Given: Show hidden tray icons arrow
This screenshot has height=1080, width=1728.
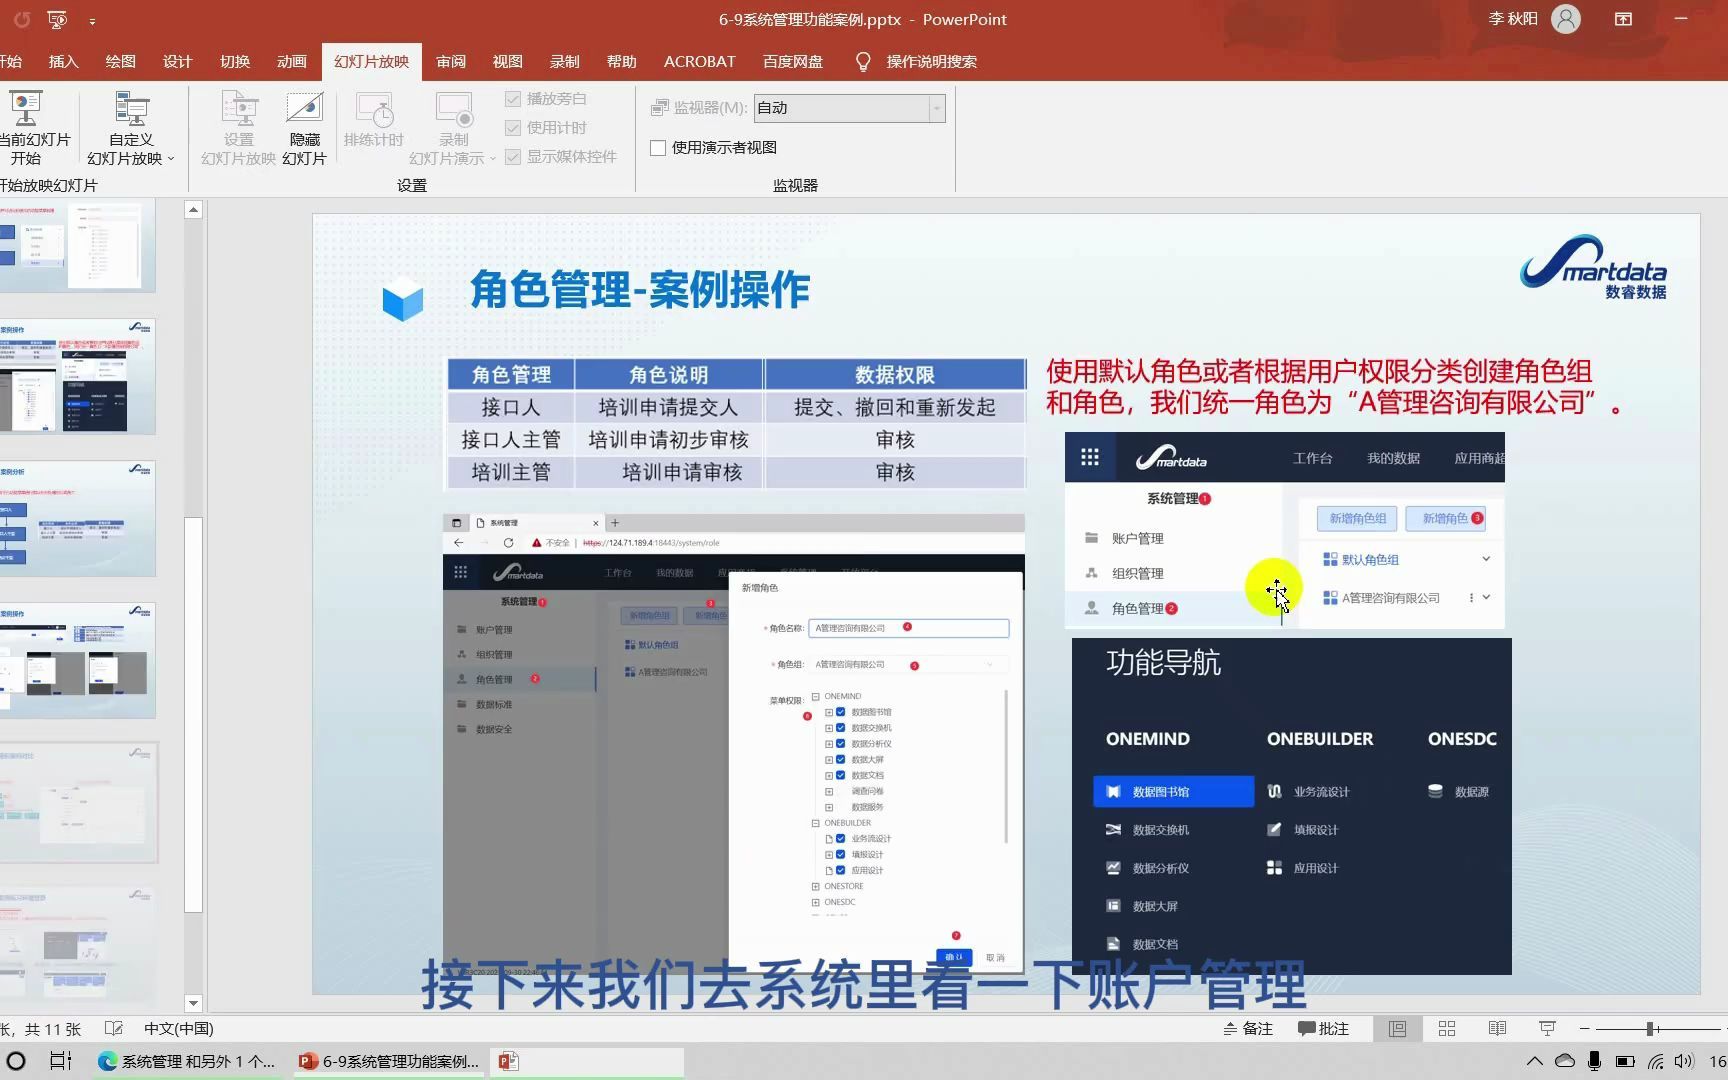Looking at the screenshot, I should (1534, 1061).
